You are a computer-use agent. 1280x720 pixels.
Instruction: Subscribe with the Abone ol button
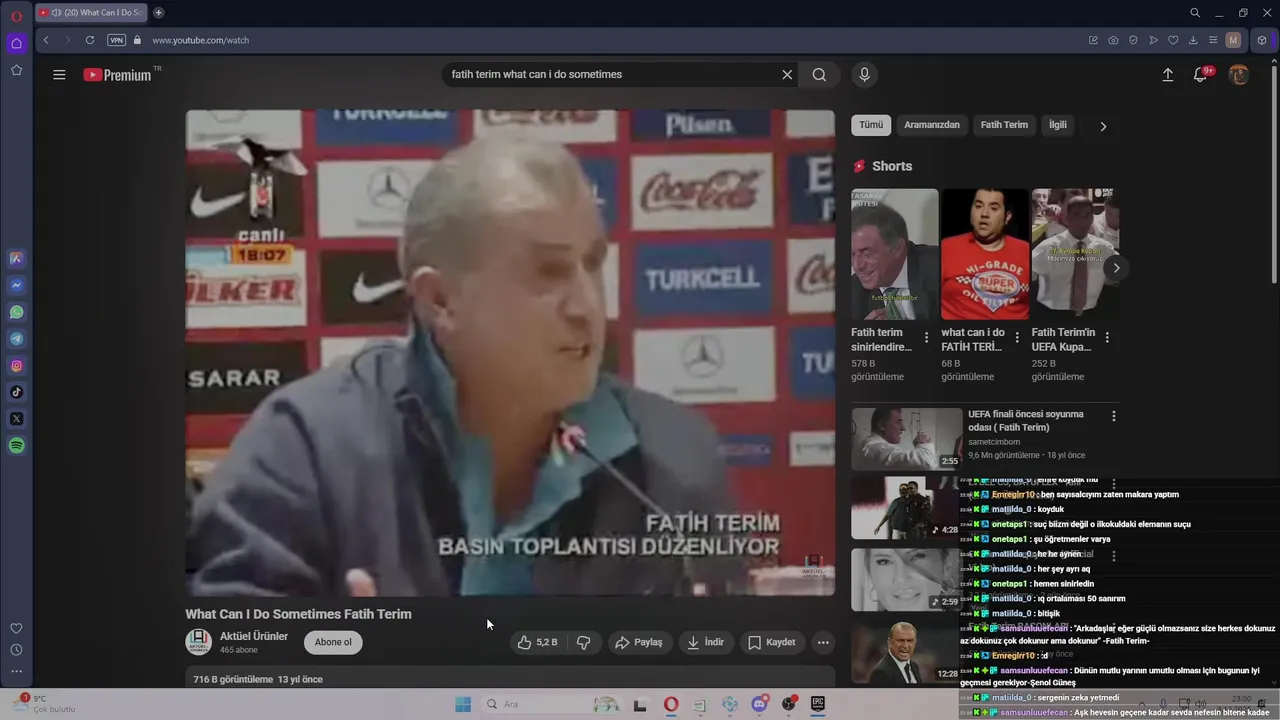tap(333, 642)
